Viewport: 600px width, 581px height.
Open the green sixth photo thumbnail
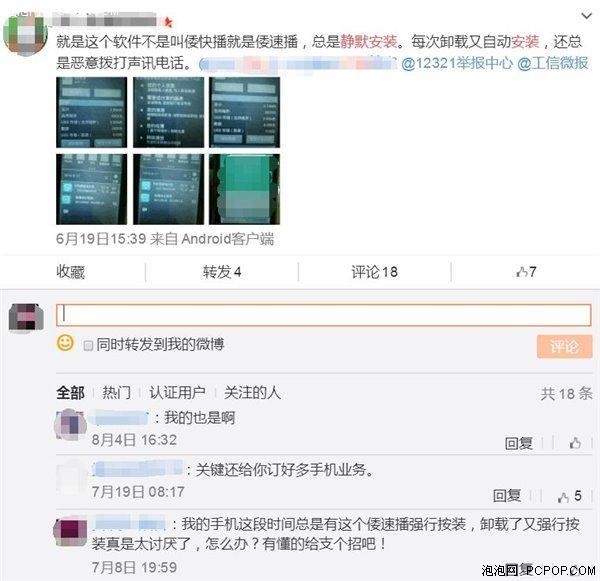pos(245,189)
